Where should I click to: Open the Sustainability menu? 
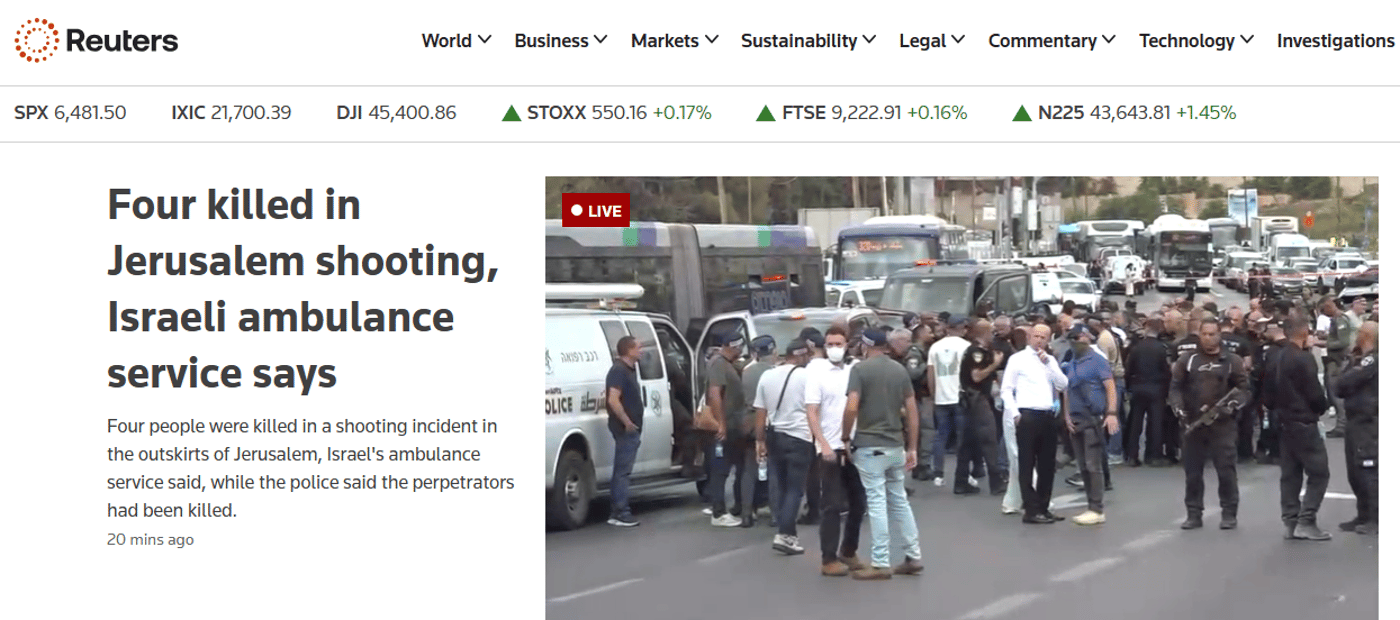(808, 41)
